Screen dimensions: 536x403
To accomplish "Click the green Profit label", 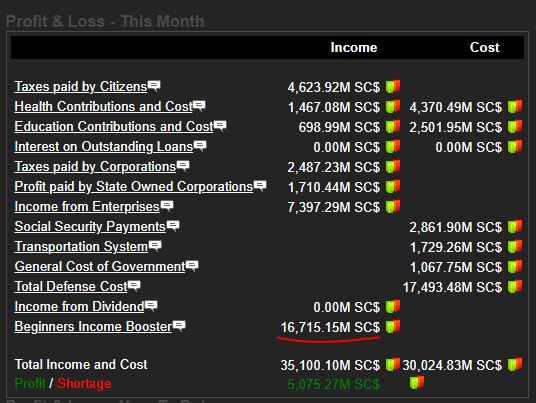I will coord(30,384).
